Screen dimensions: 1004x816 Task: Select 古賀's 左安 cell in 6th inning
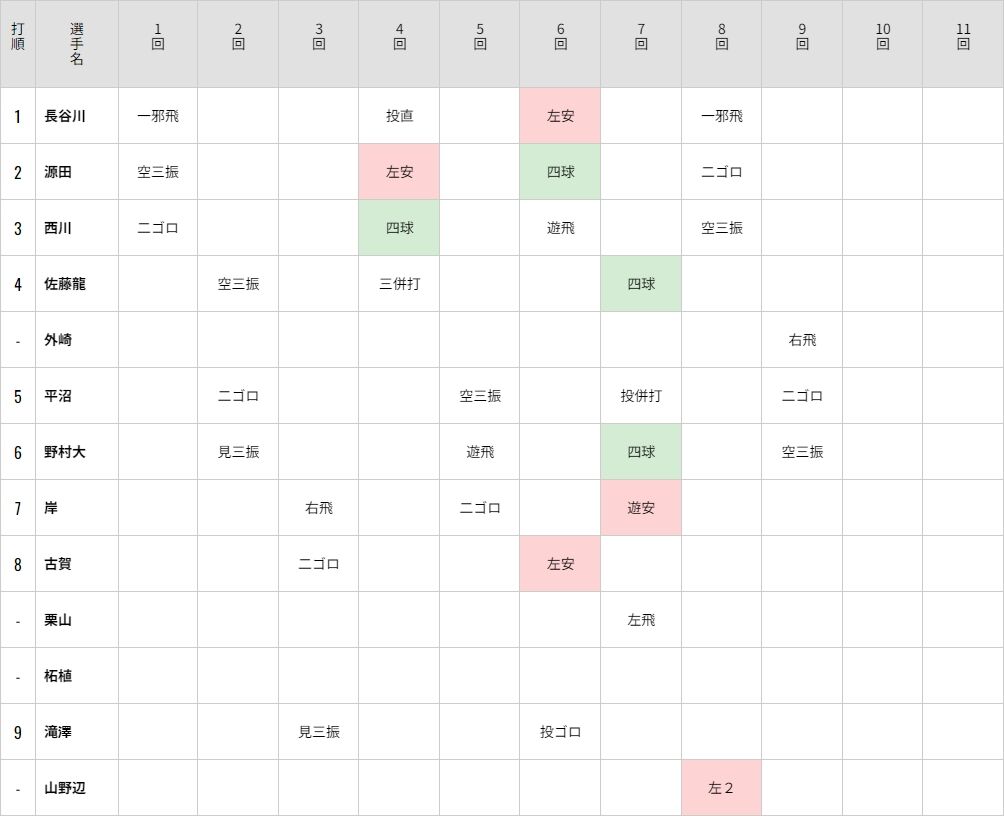click(560, 564)
